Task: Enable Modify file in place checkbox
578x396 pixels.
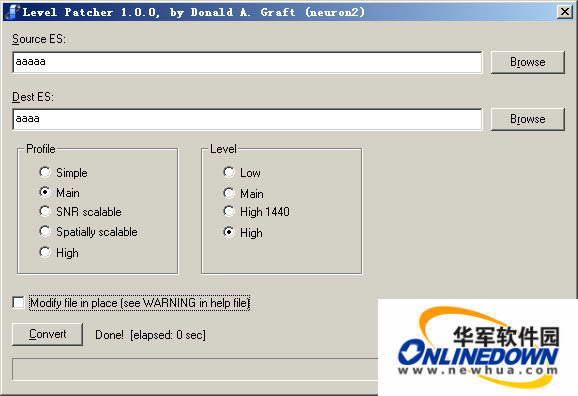Action: click(18, 303)
